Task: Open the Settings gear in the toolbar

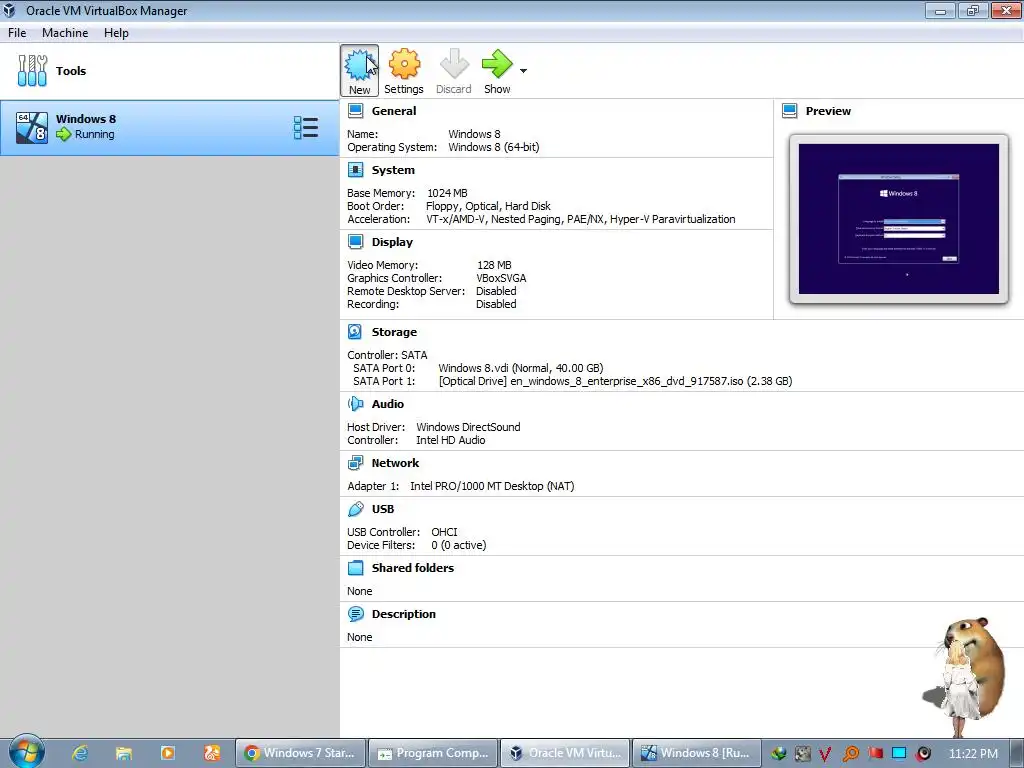Action: 404,70
